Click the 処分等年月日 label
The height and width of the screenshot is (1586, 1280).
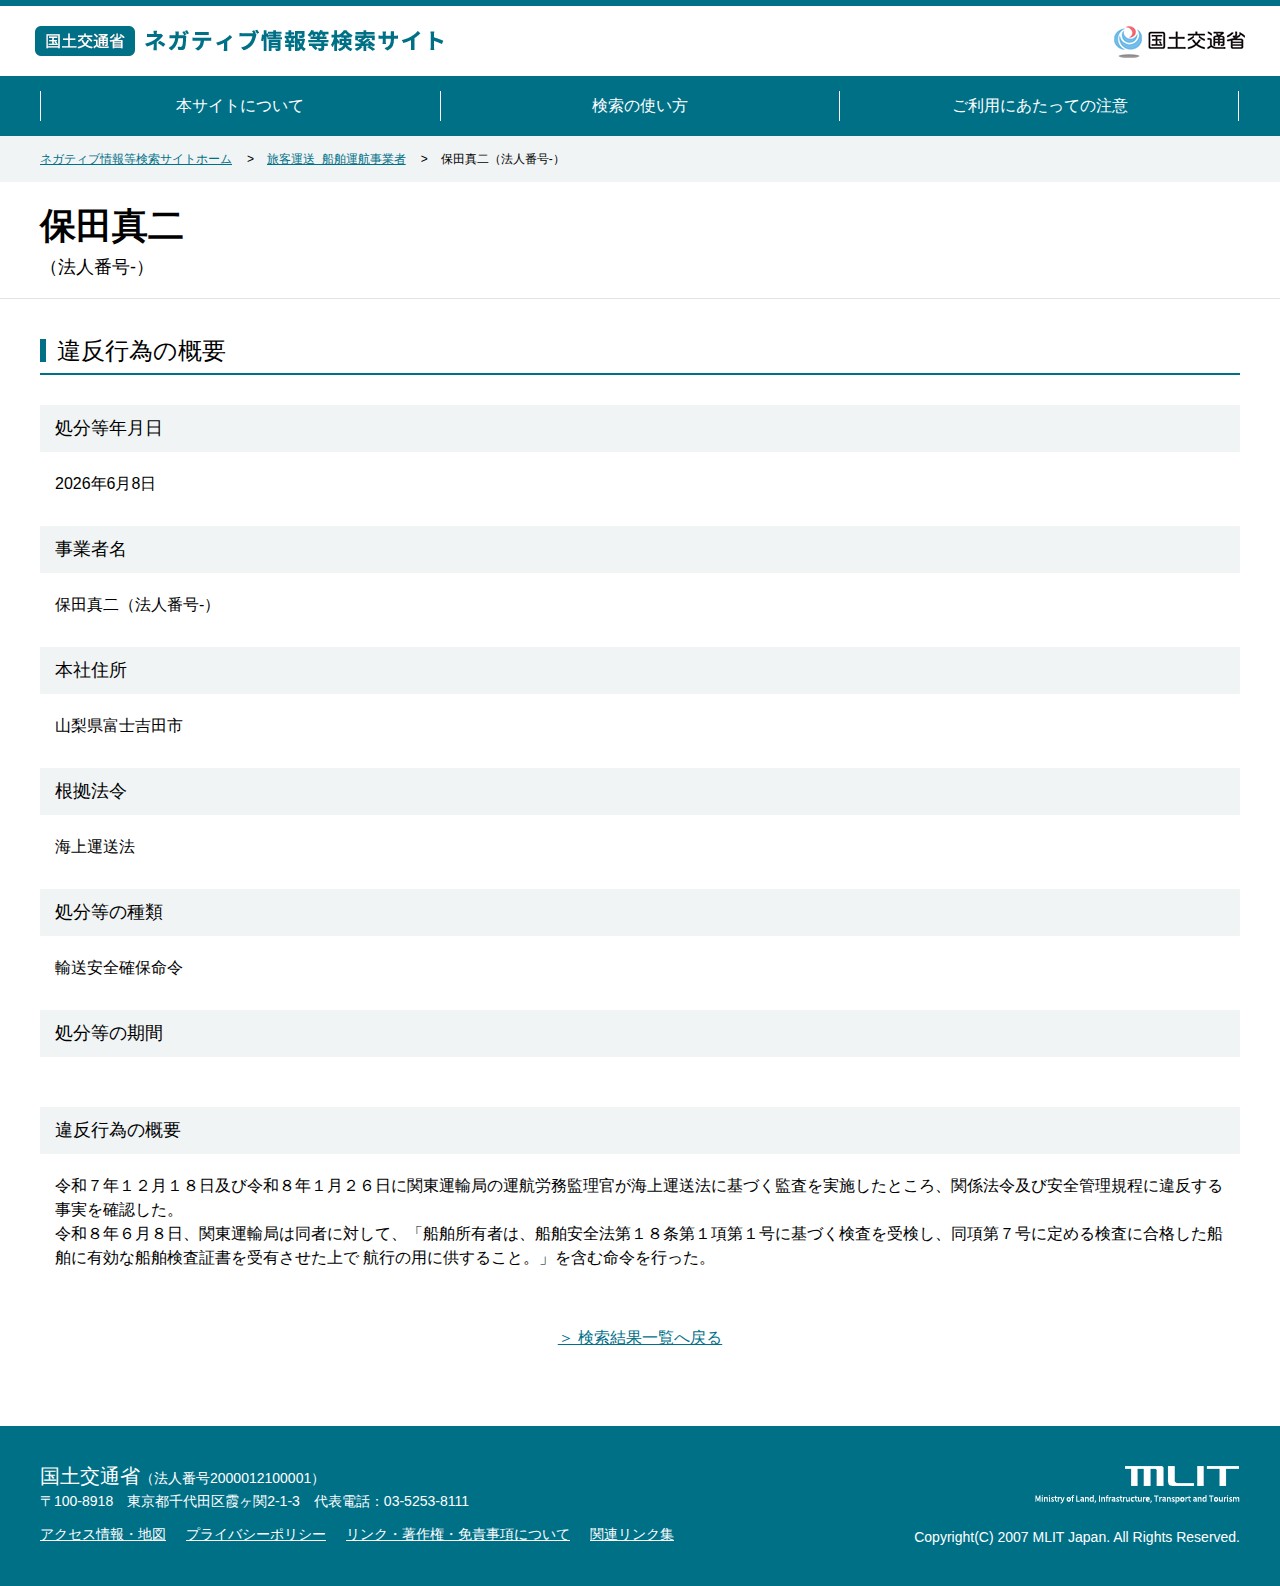point(109,428)
